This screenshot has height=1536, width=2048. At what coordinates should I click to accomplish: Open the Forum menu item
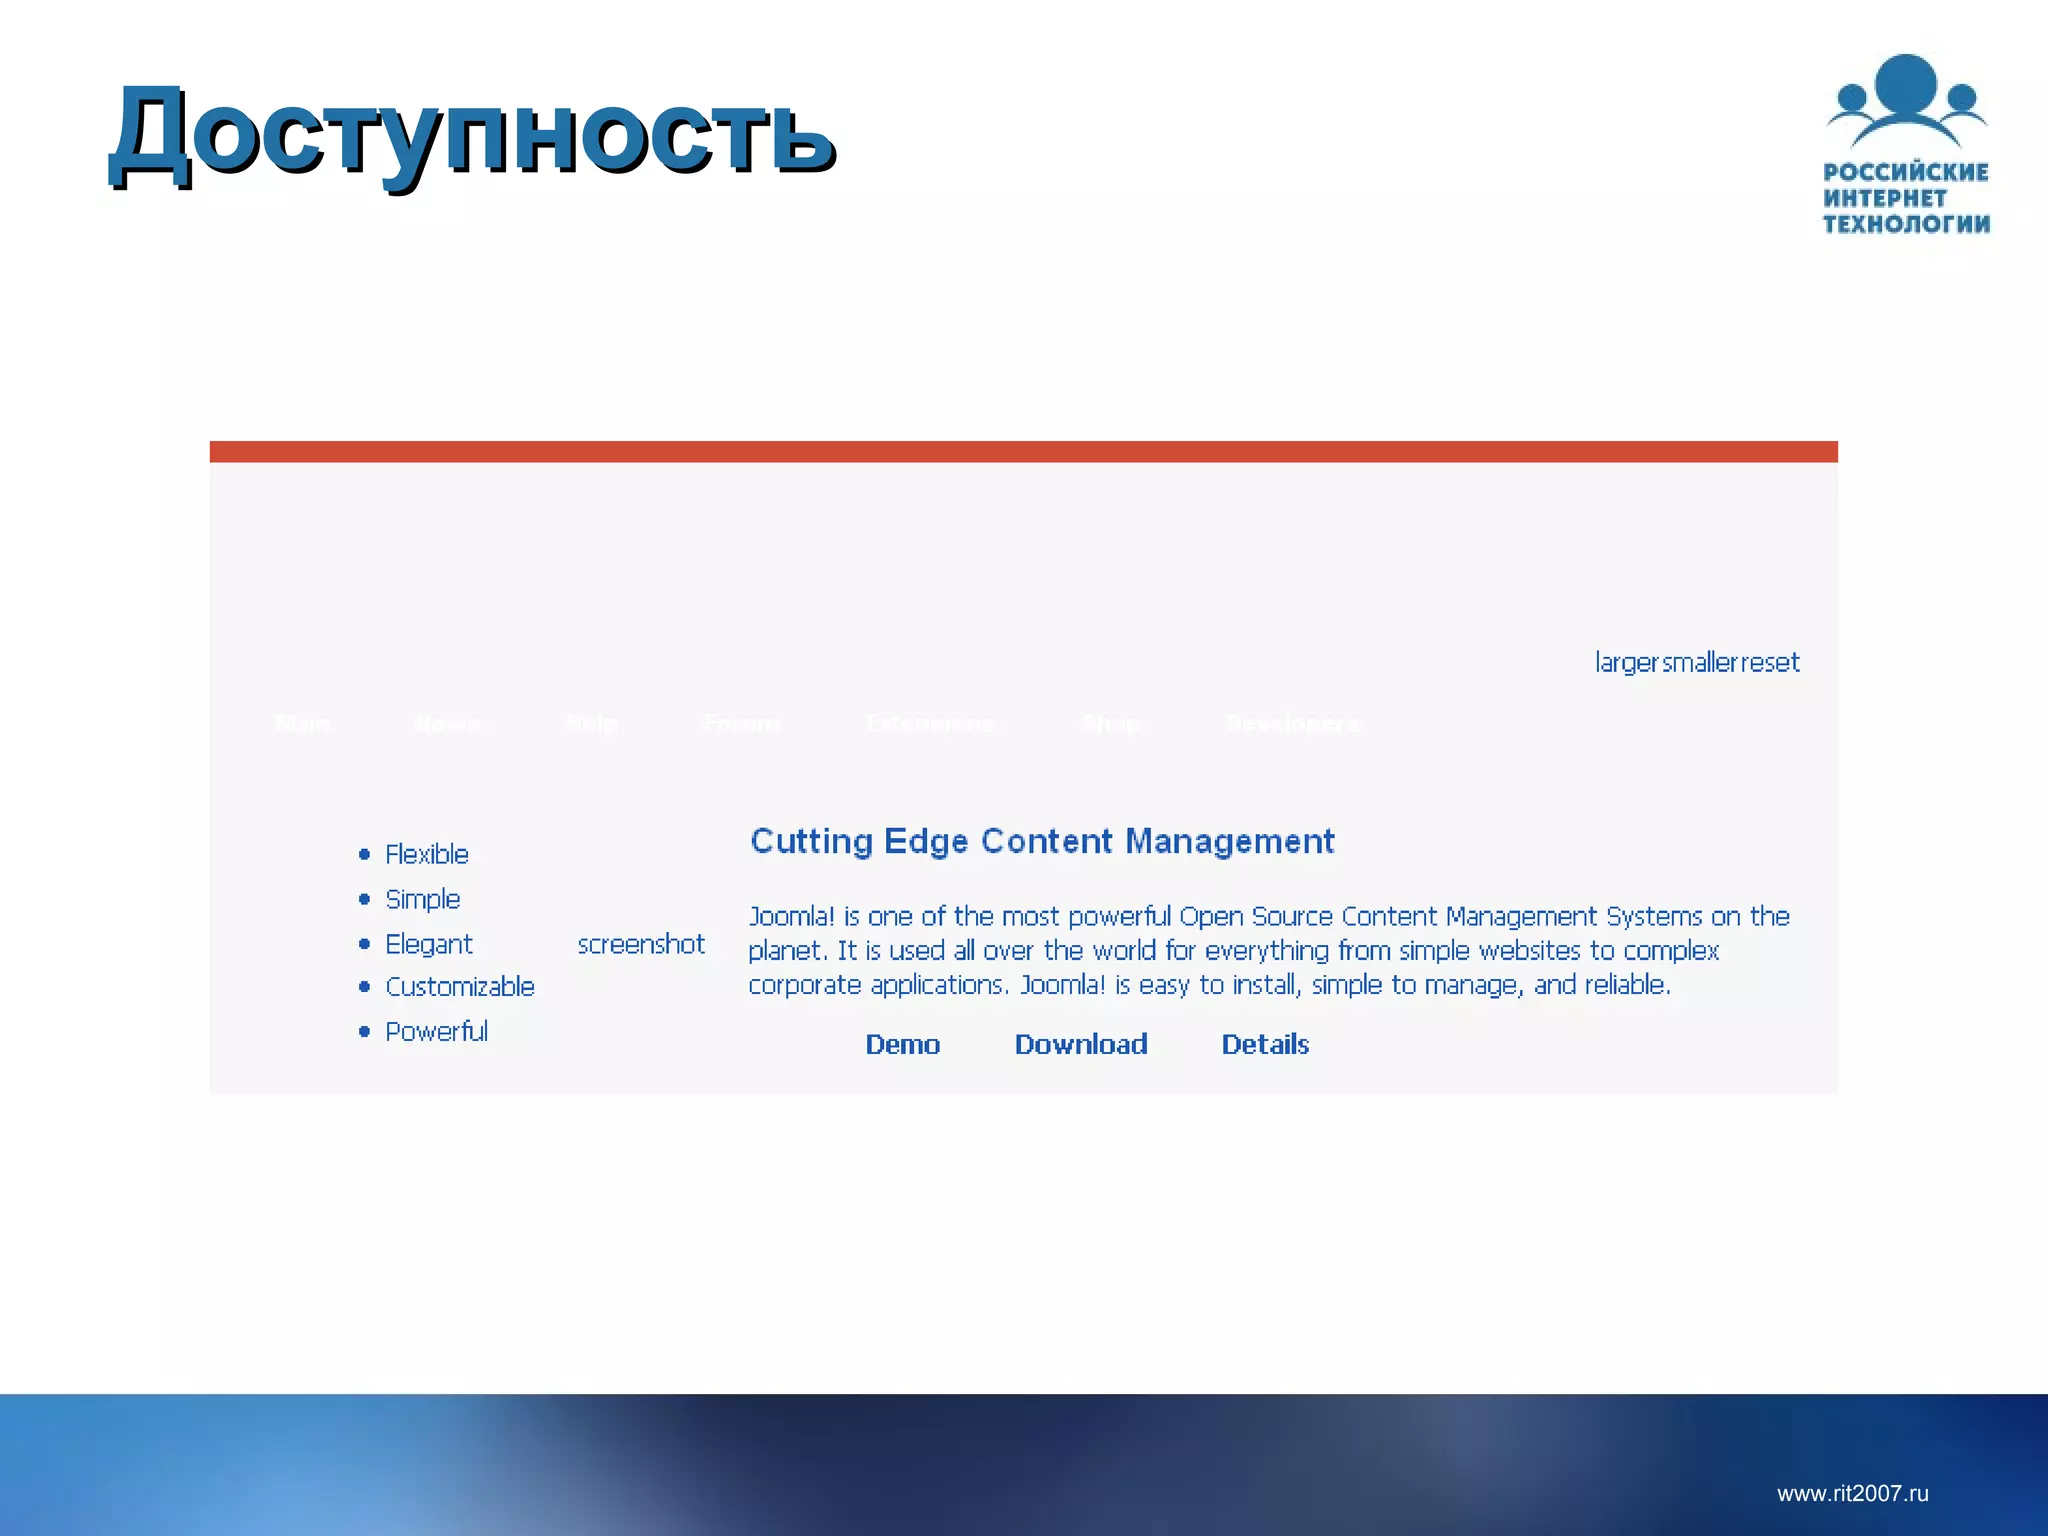tap(741, 723)
